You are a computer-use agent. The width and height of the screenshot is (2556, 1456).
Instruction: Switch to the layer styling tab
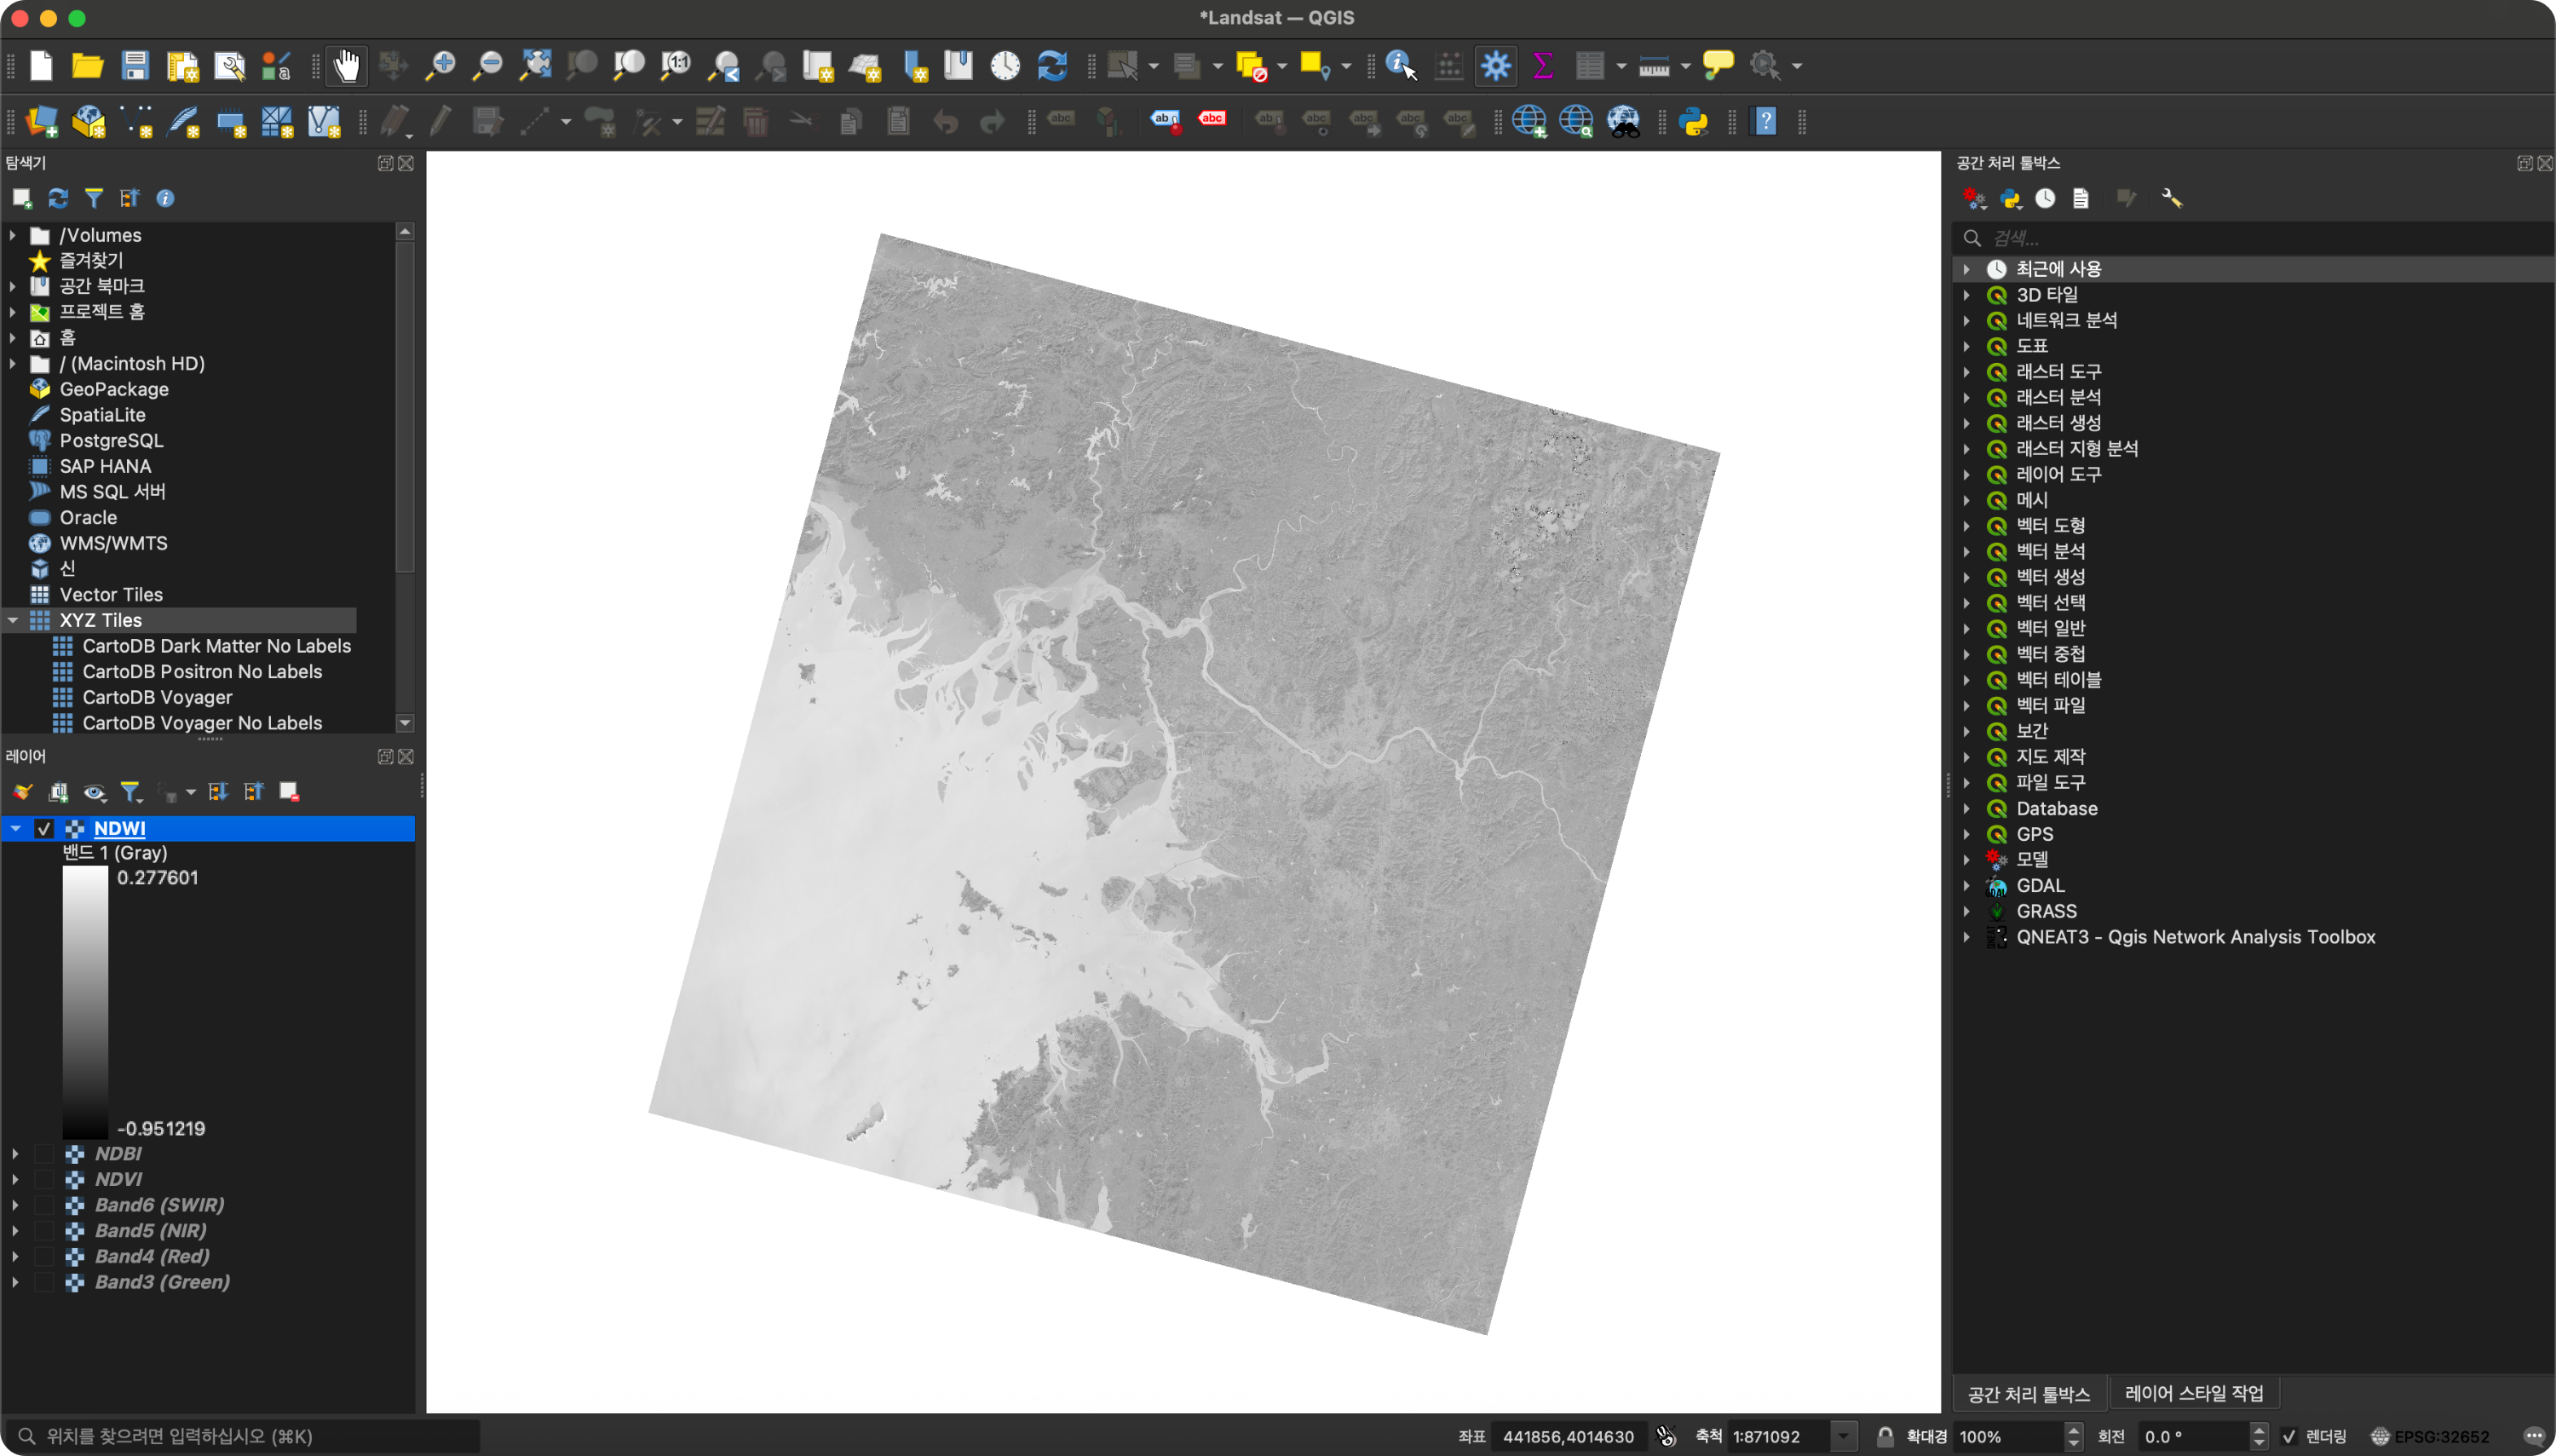(x=2193, y=1393)
